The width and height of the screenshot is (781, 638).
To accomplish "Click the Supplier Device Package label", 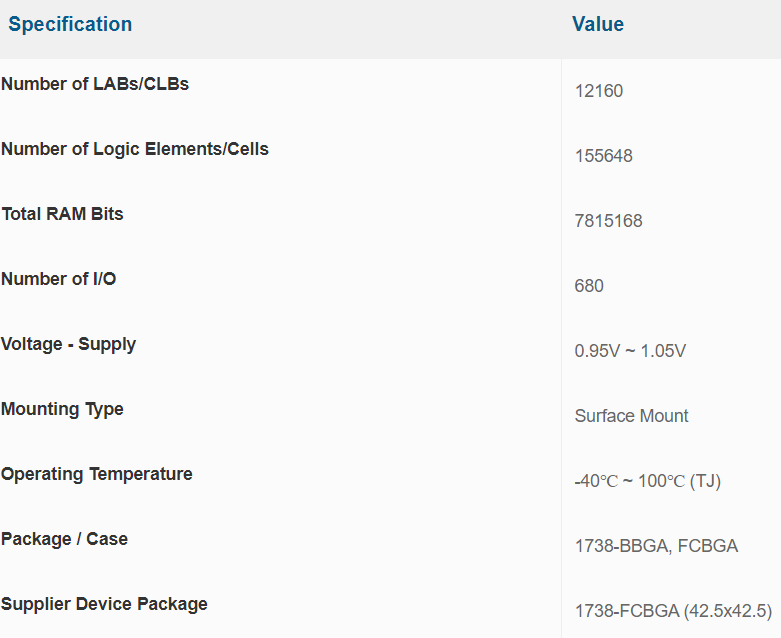I will tap(105, 604).
